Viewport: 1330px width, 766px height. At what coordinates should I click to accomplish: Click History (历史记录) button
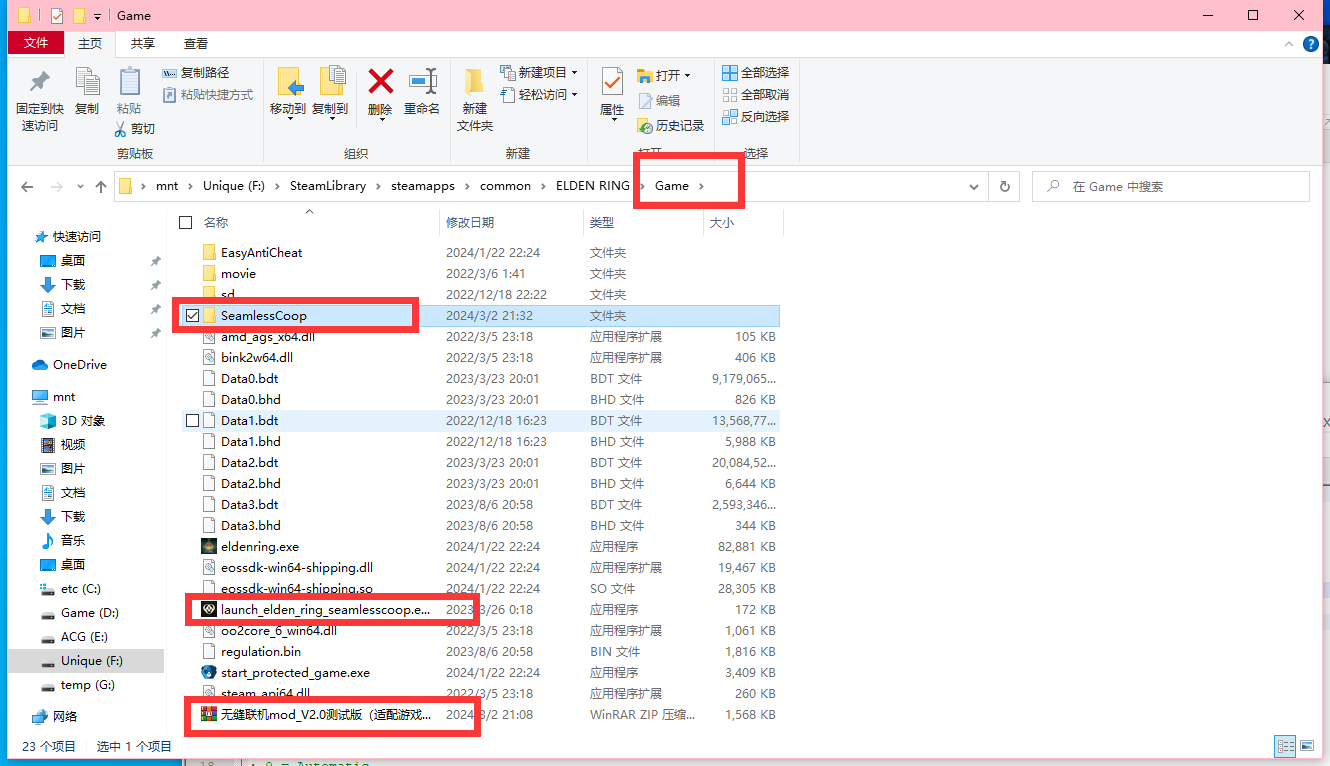[671, 126]
